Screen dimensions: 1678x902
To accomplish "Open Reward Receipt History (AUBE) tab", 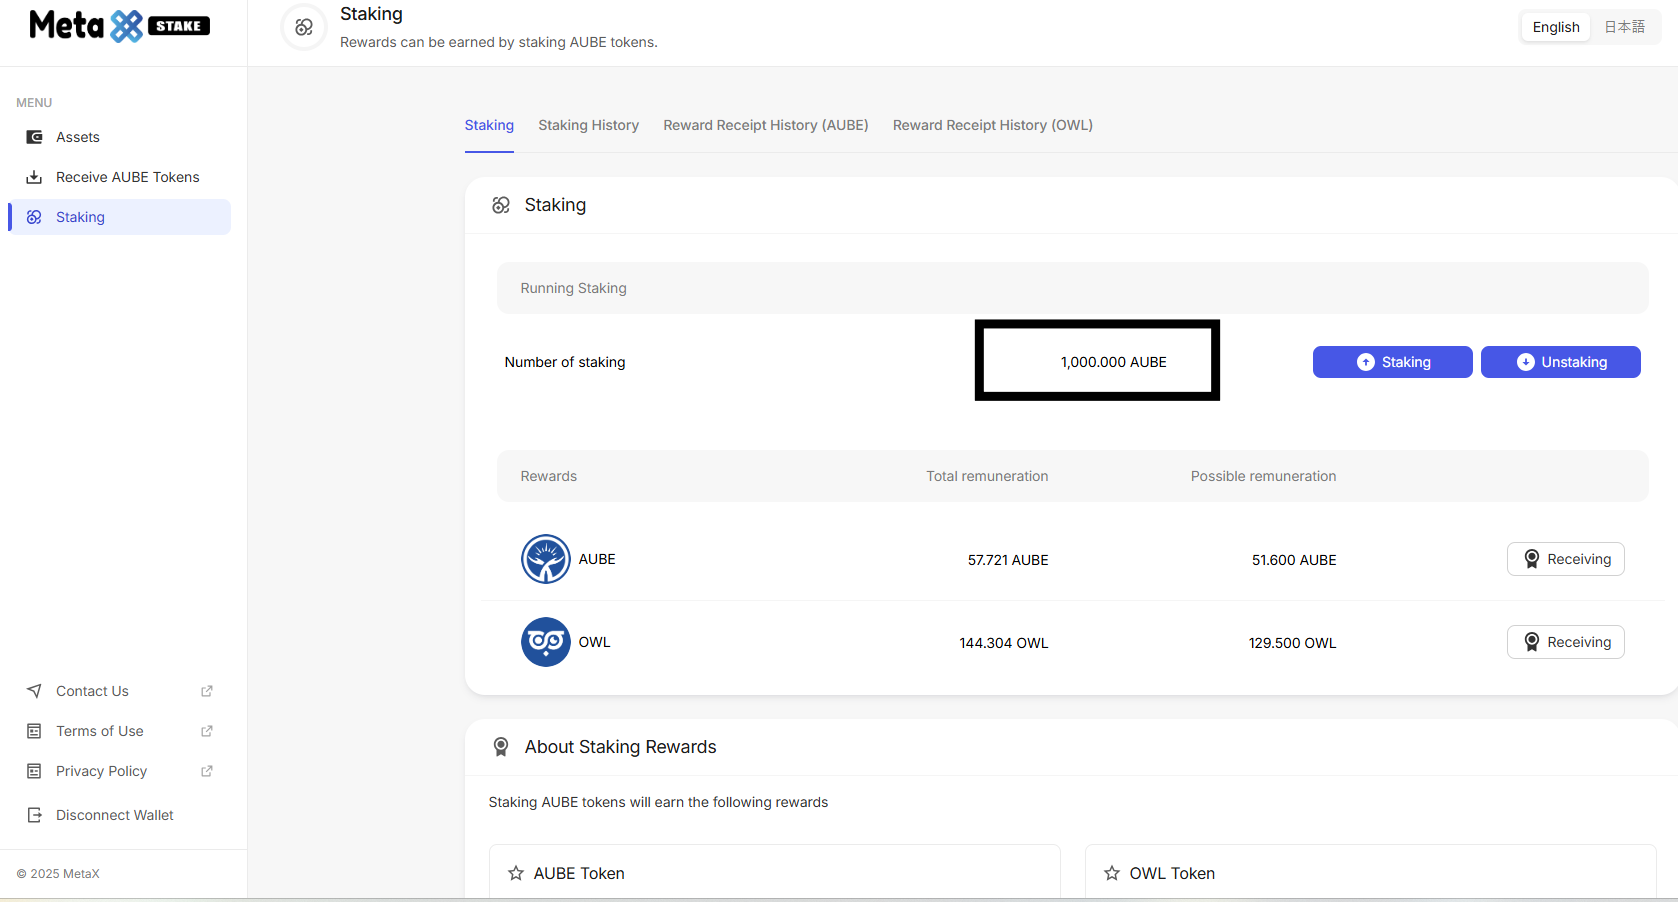I will 765,125.
